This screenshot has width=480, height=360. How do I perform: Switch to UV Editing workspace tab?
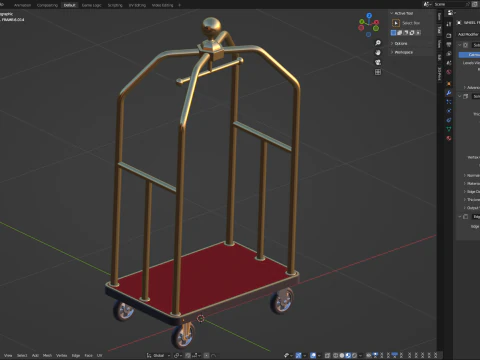[137, 5]
